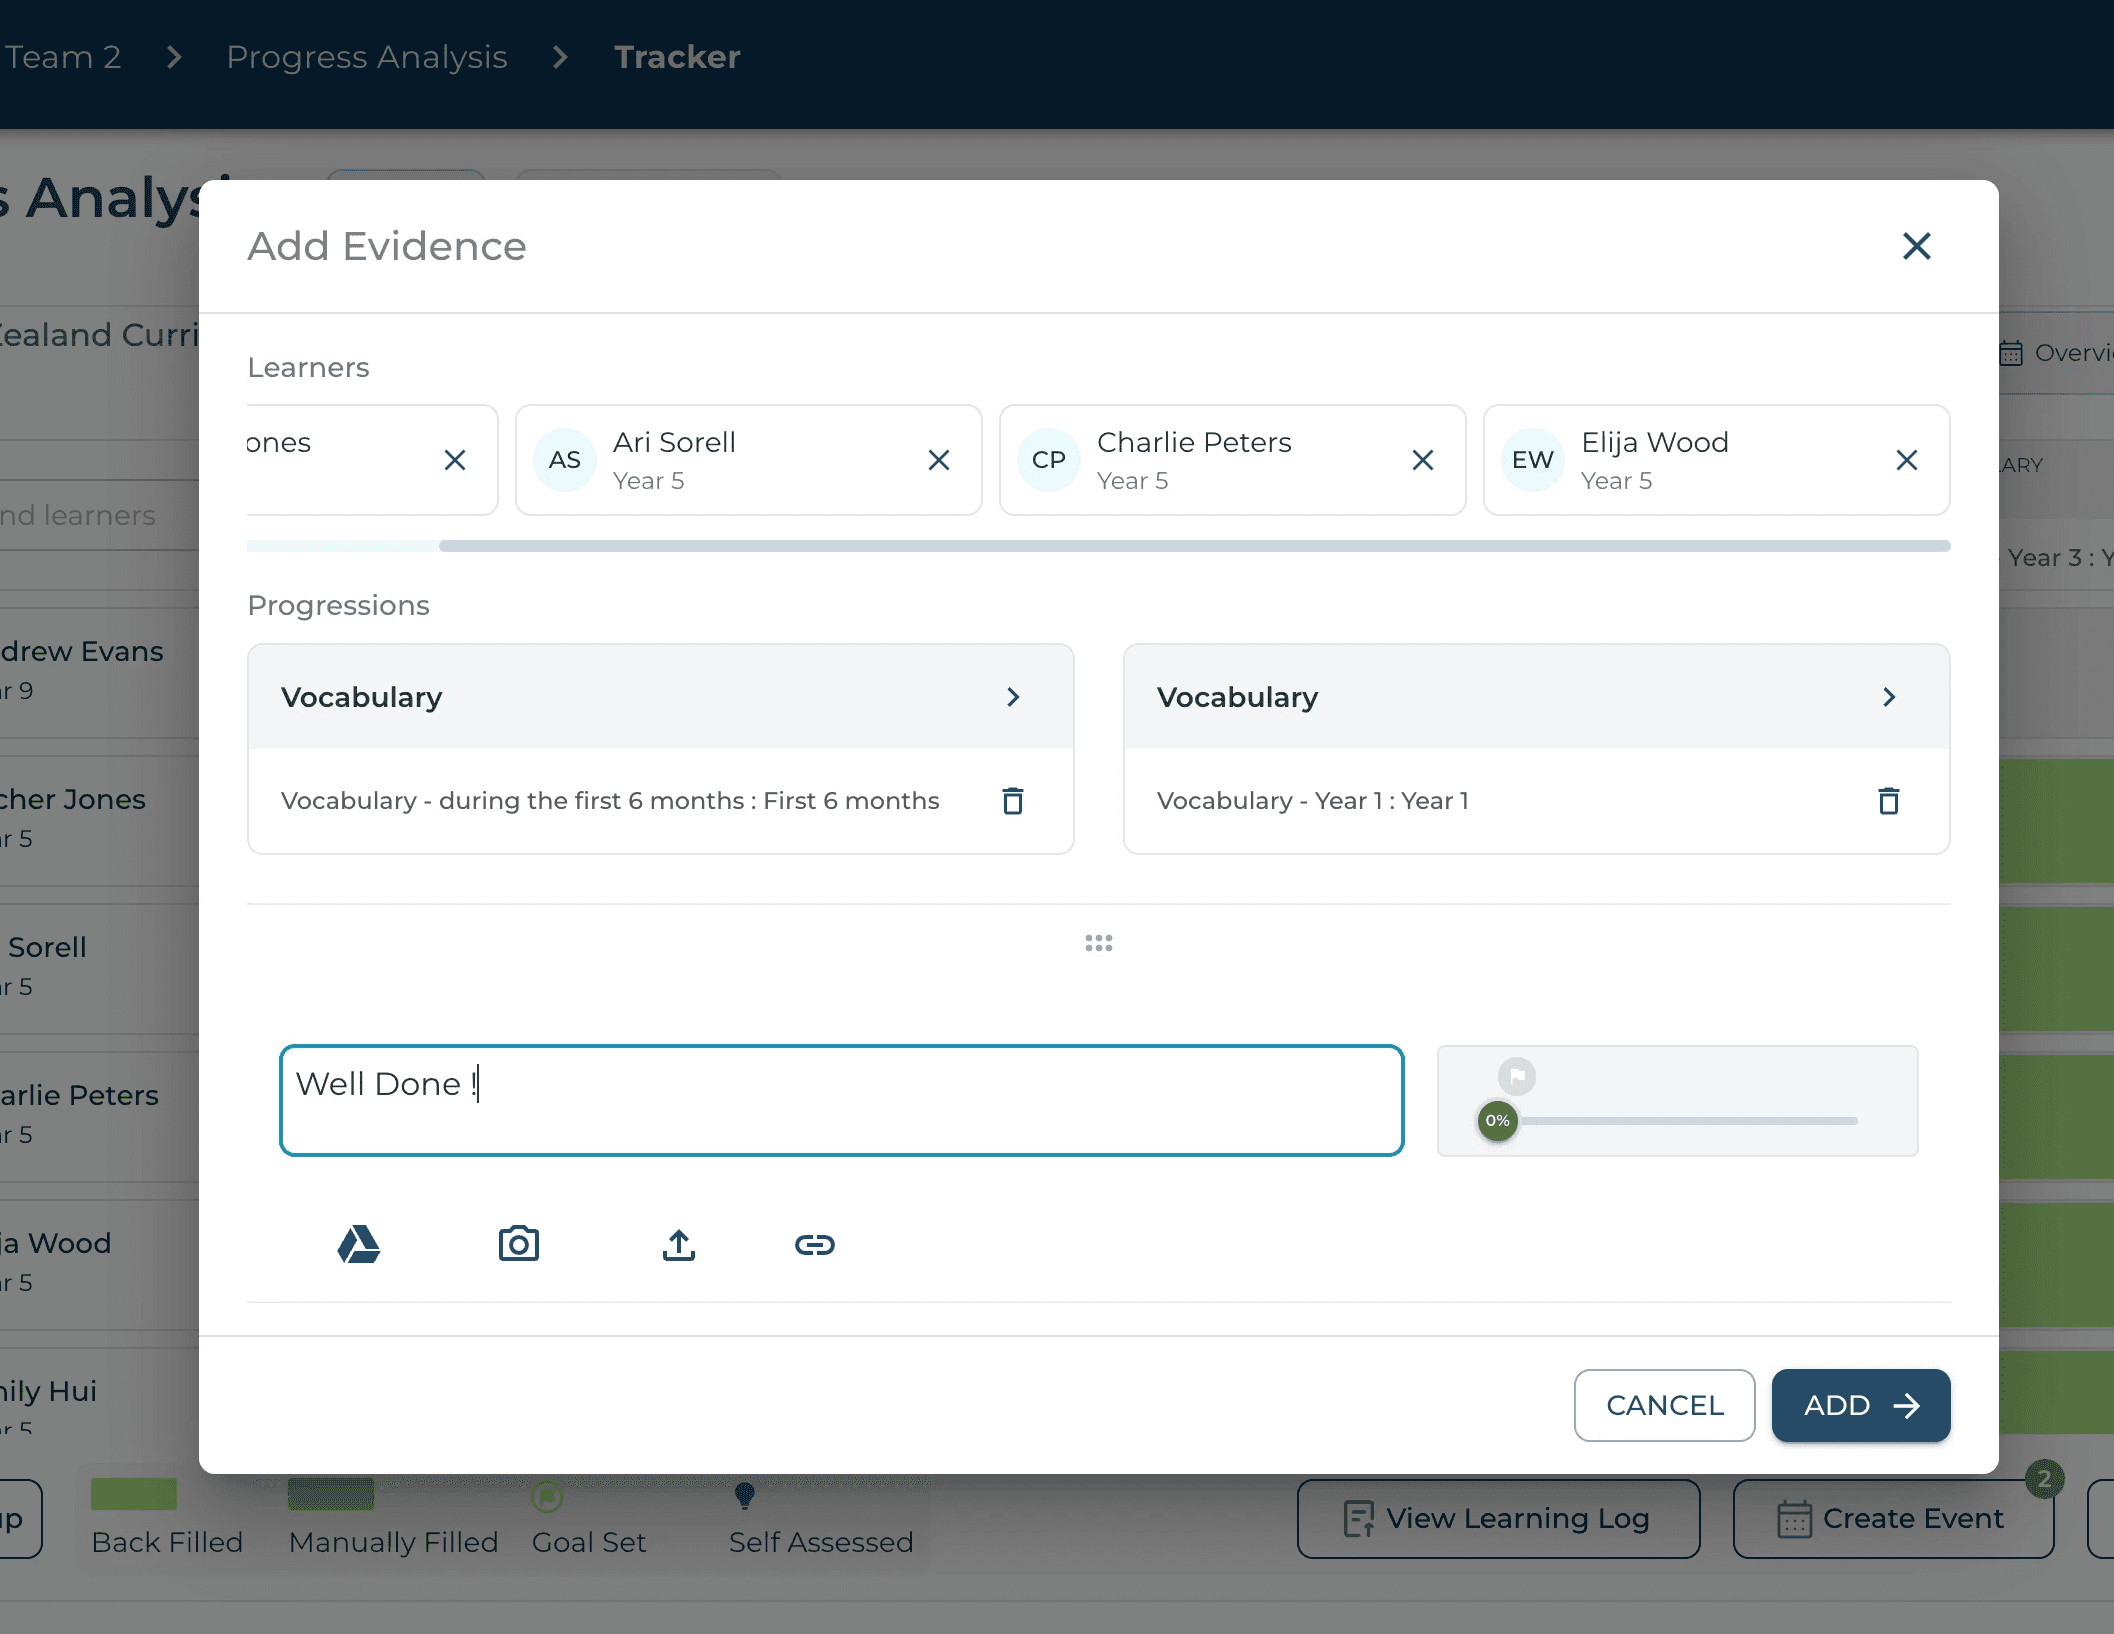Go to Team 2 breadcrumb
Image resolution: width=2114 pixels, height=1634 pixels.
tap(62, 57)
